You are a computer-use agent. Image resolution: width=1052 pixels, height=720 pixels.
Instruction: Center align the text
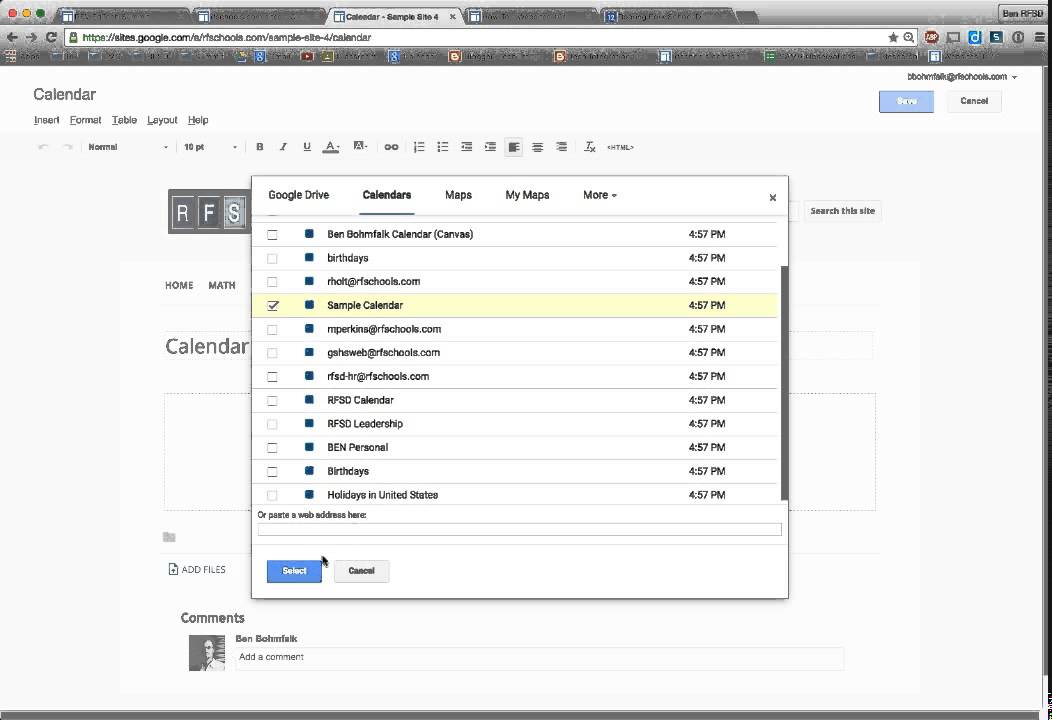[537, 147]
